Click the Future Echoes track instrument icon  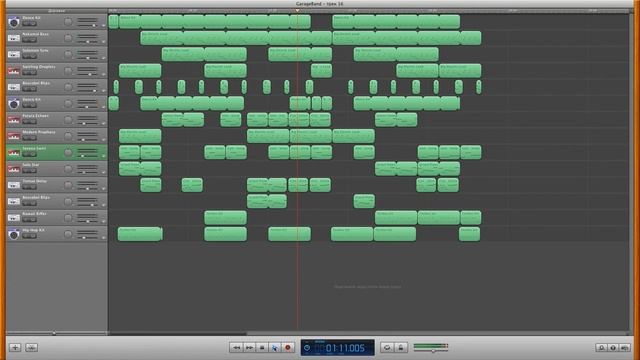[13, 120]
